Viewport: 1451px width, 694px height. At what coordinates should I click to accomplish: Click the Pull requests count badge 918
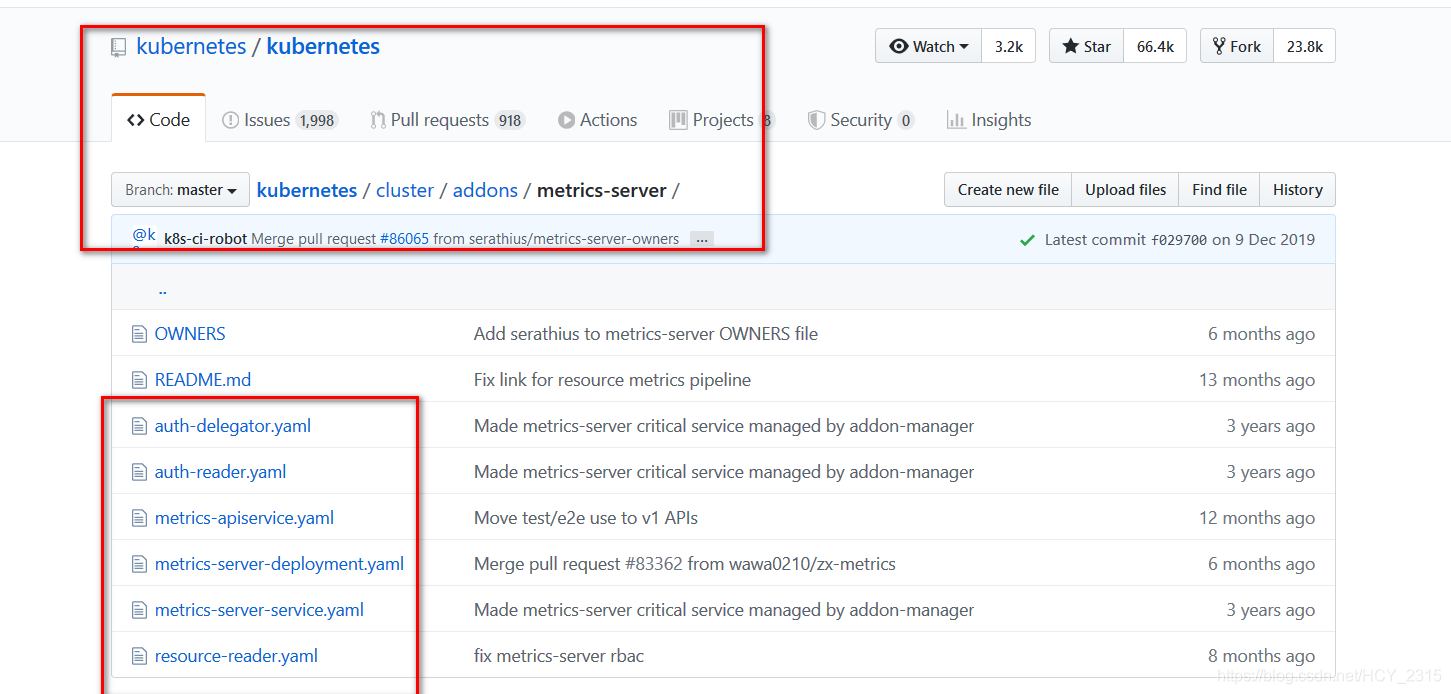coord(510,121)
